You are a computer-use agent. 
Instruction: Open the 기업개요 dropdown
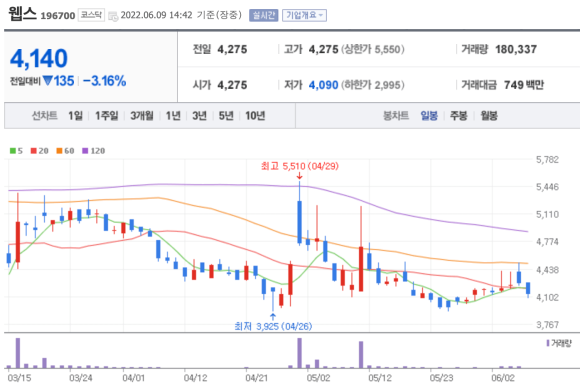tap(304, 15)
